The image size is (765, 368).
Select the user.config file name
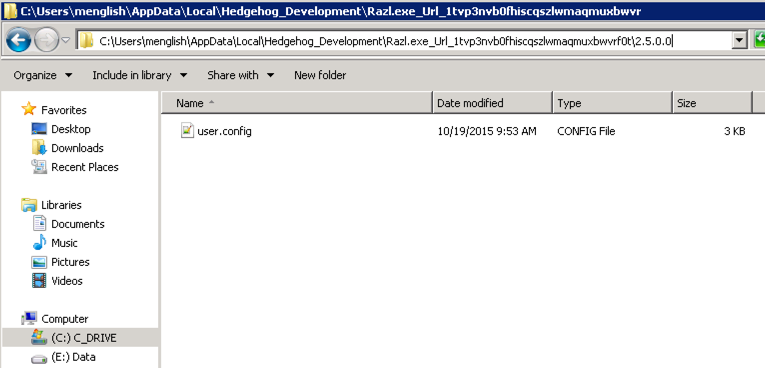point(224,131)
